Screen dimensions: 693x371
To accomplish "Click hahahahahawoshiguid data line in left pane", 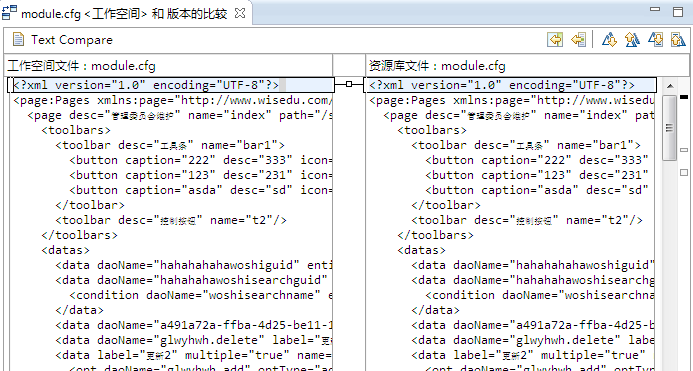I will click(194, 265).
